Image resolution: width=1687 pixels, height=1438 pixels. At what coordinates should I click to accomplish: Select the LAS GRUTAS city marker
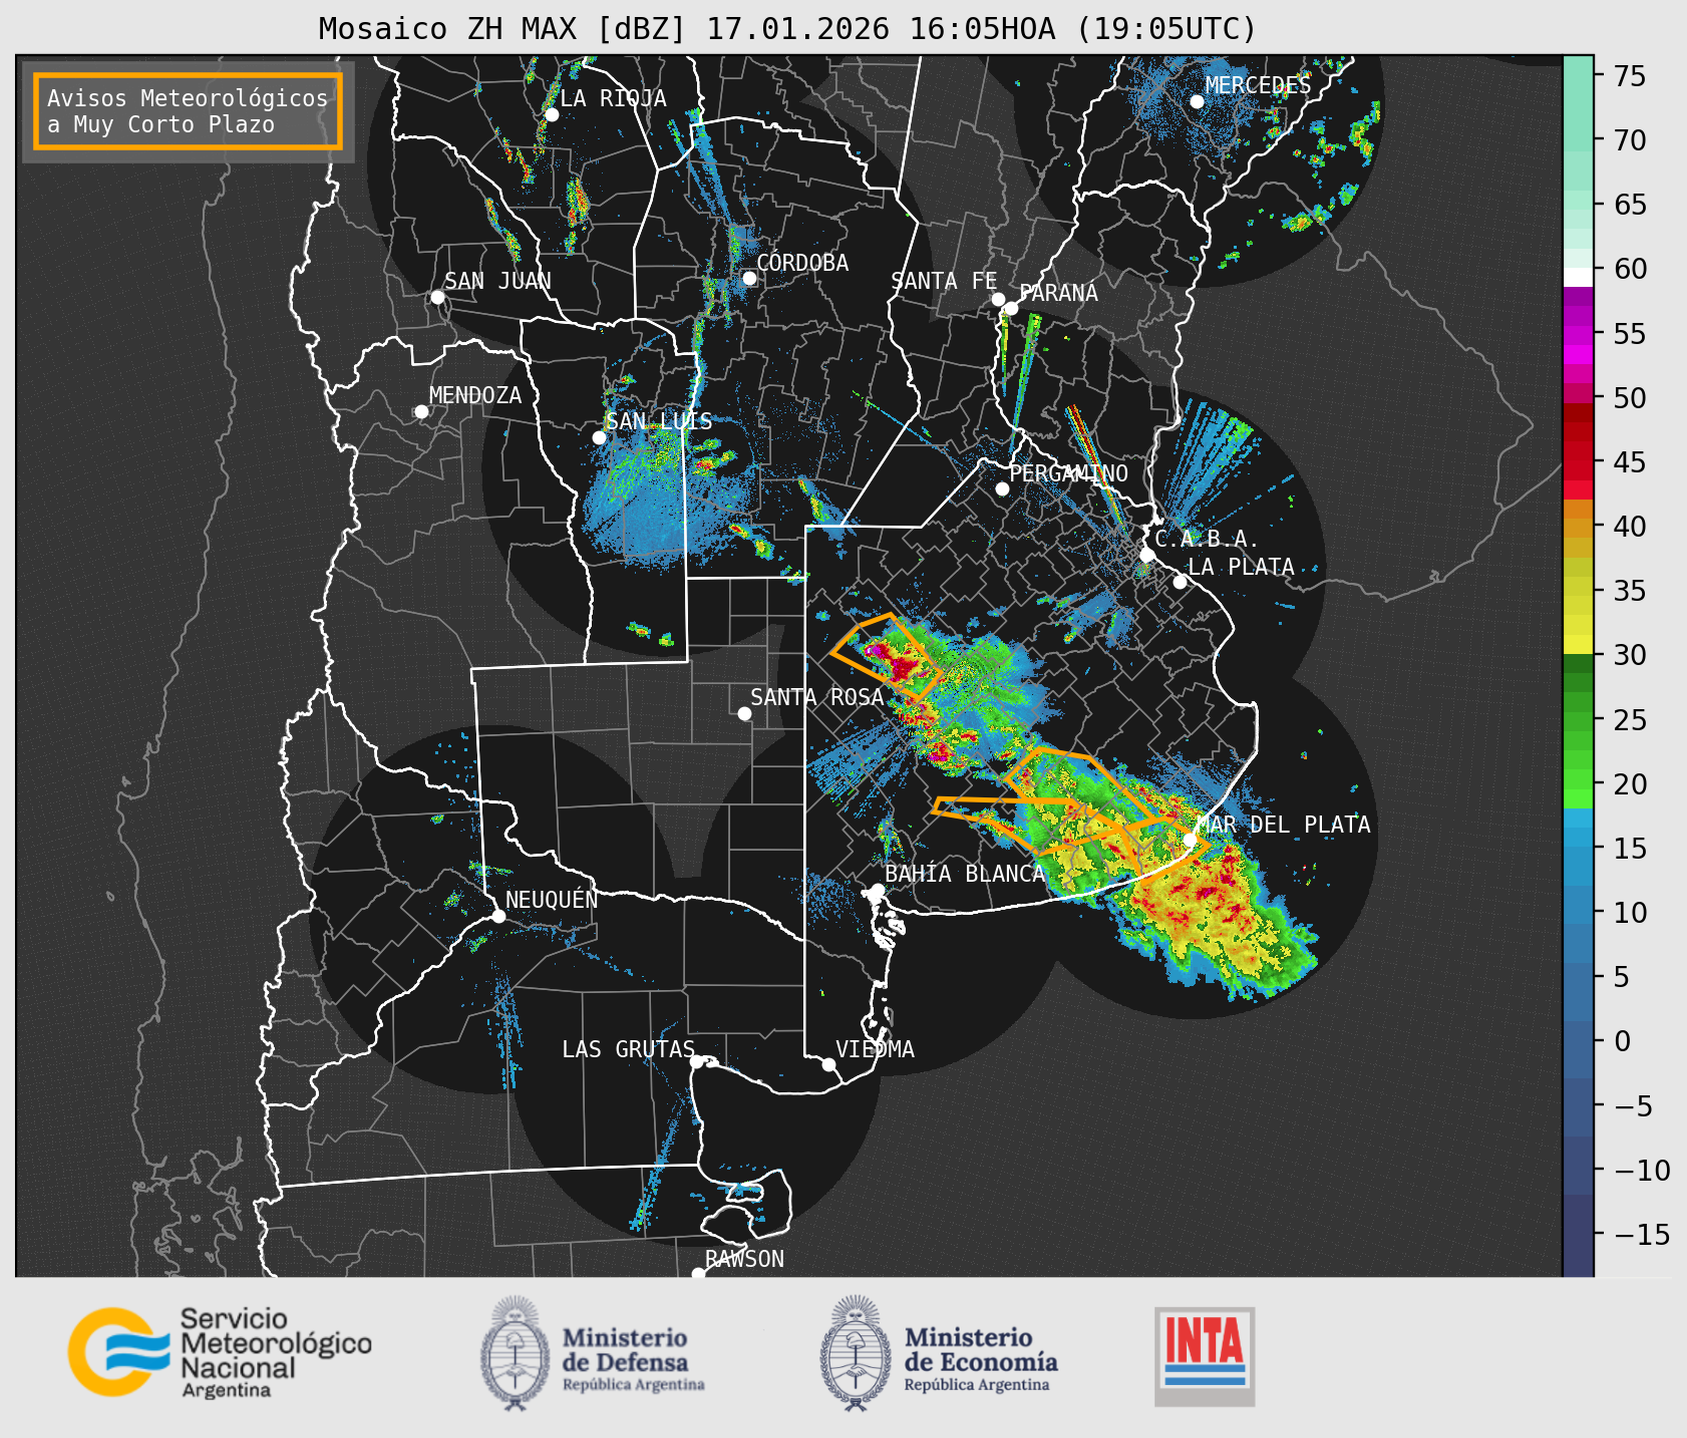(697, 1062)
